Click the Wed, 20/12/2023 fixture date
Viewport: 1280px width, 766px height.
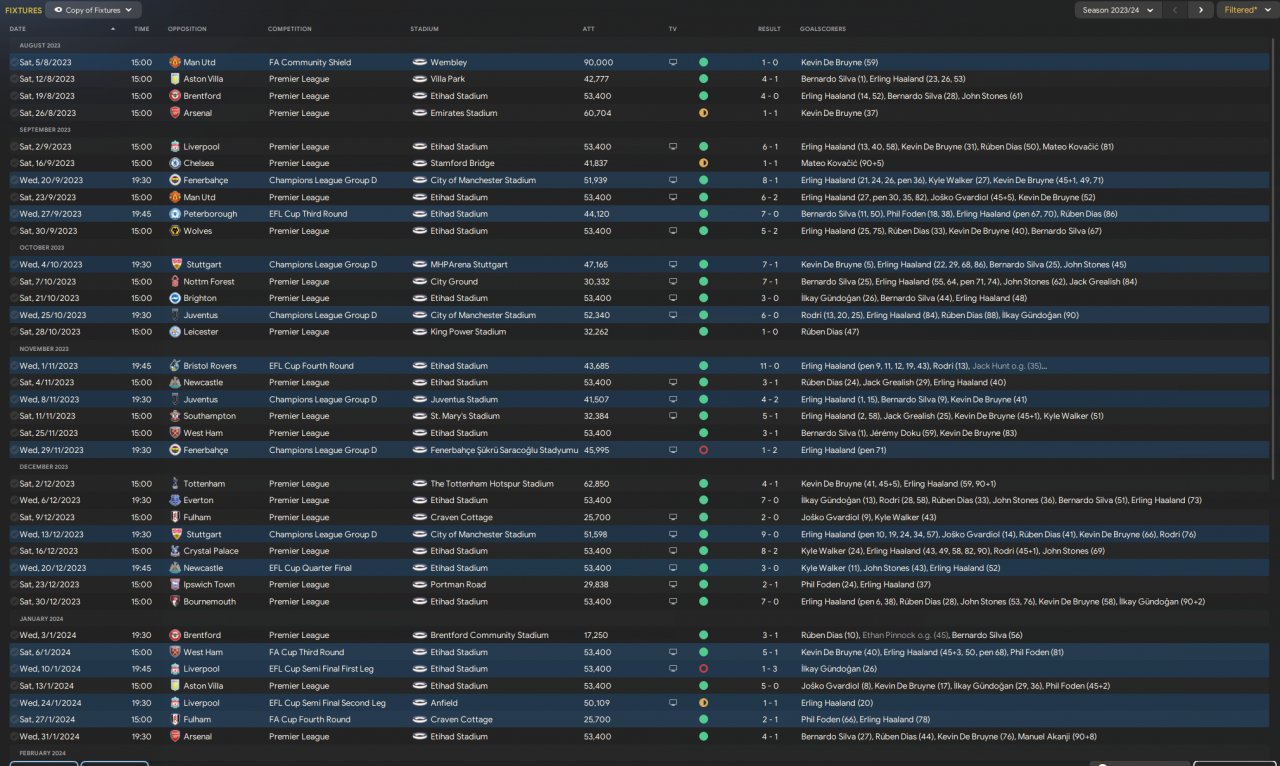51,568
